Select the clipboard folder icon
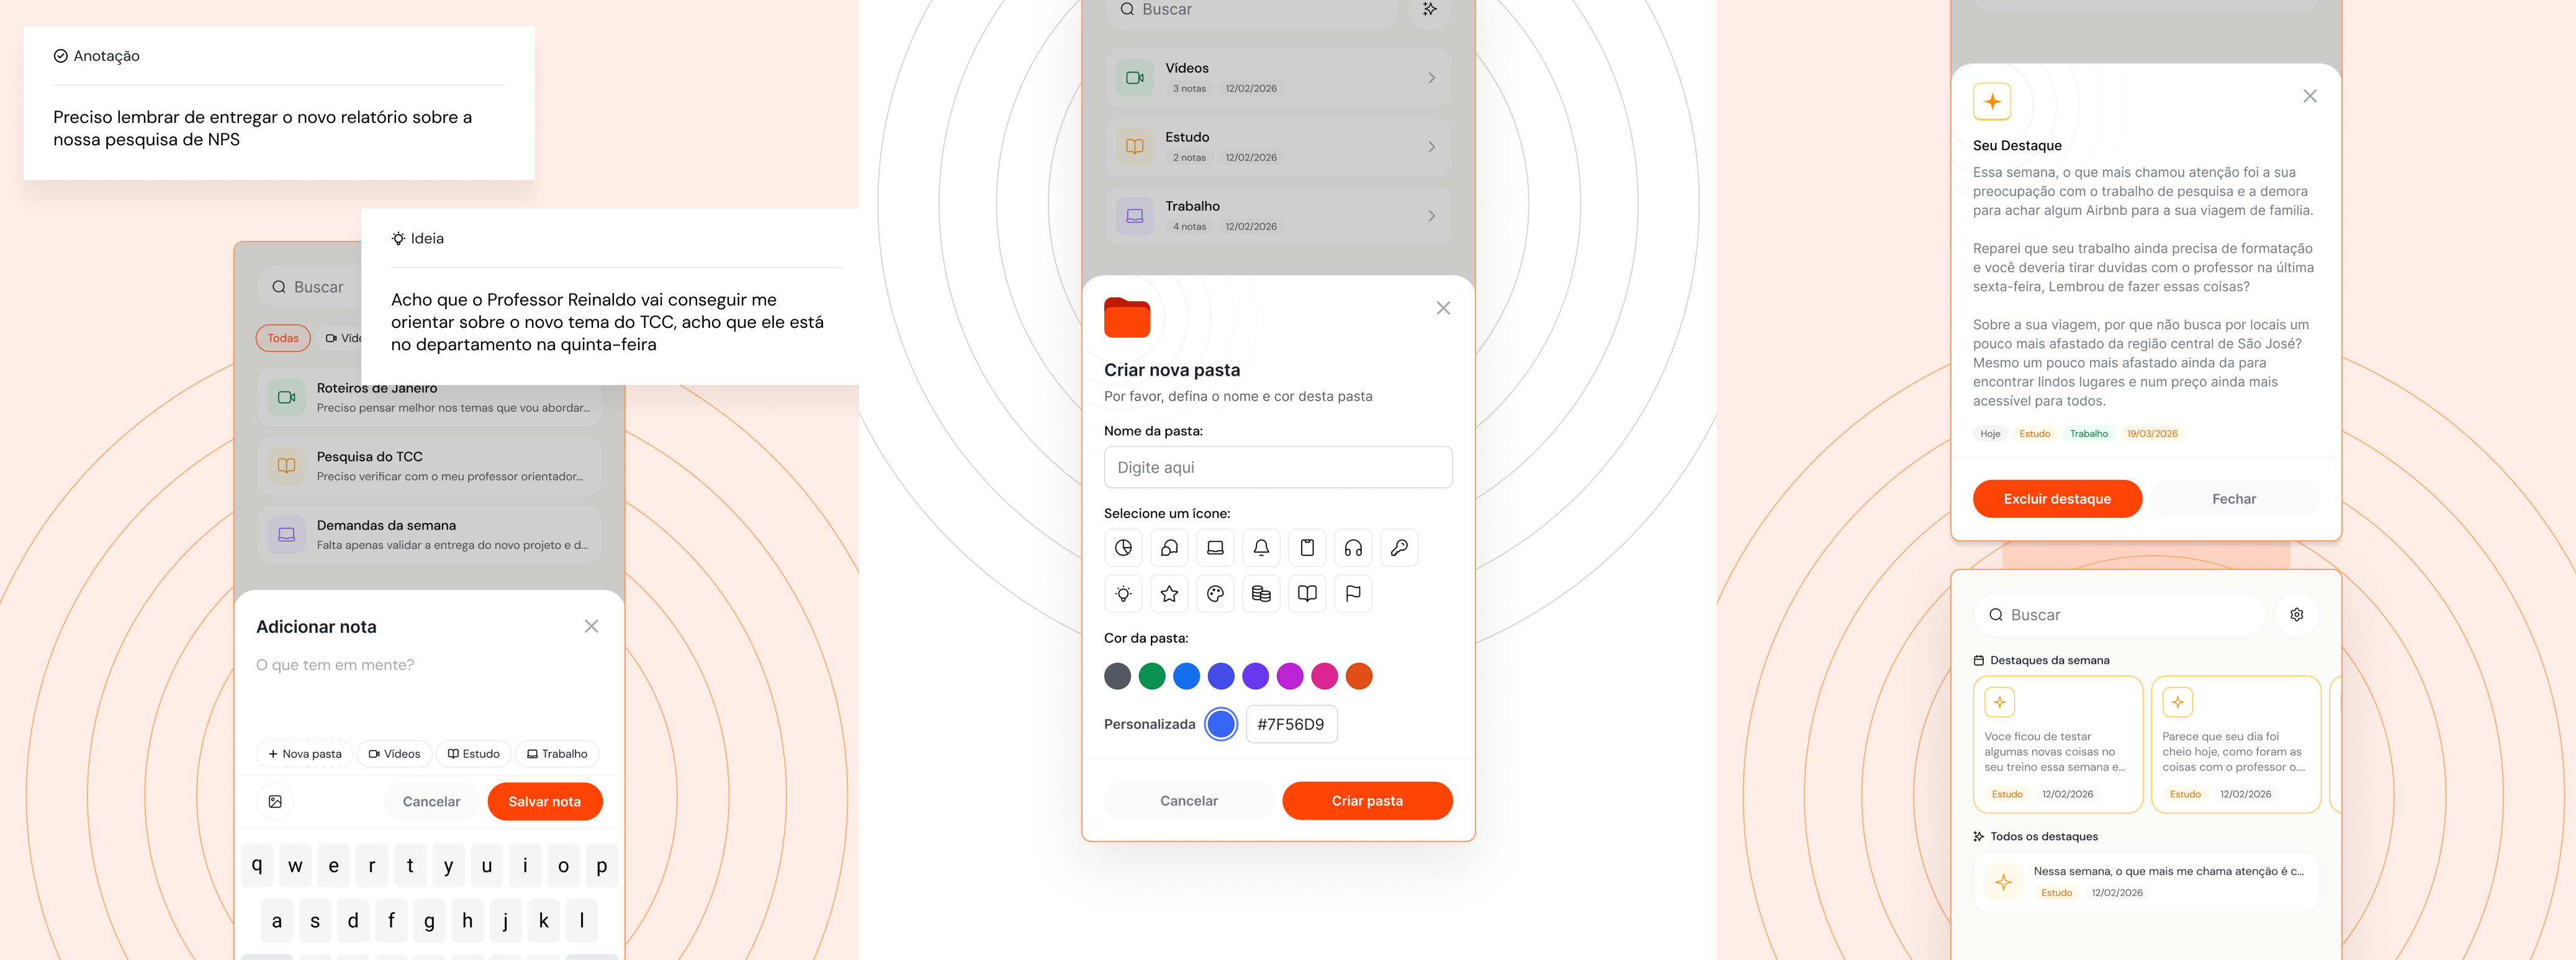Screen dimensions: 2576x960 (1307, 548)
